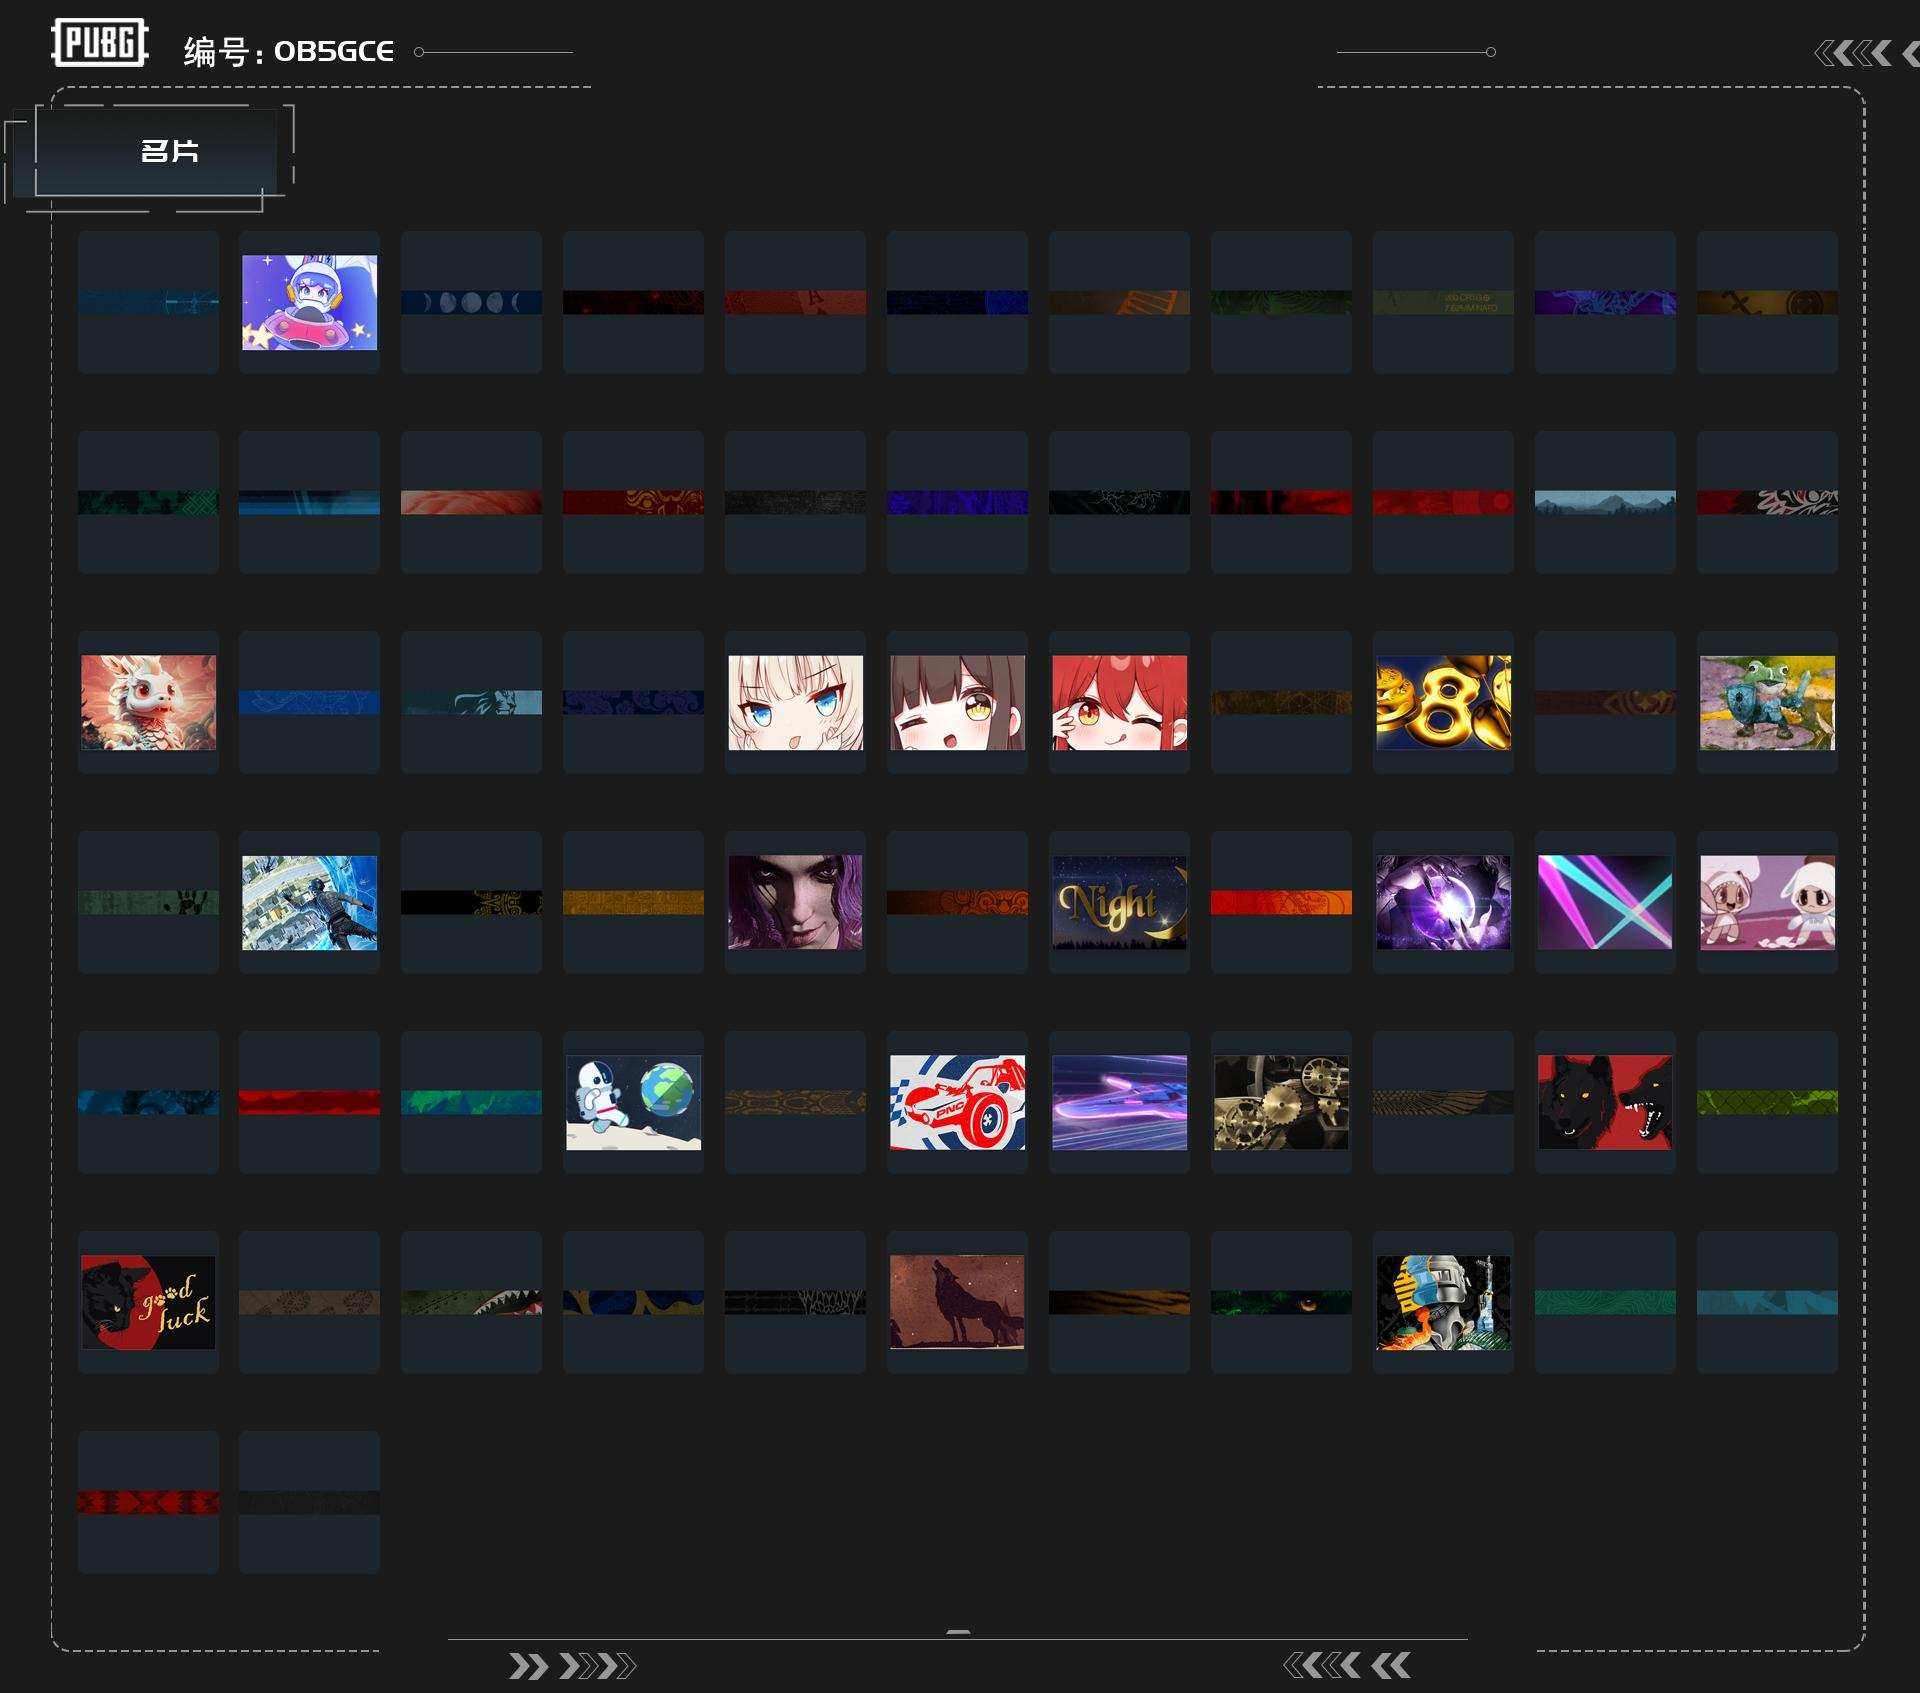
Task: Pick the golden number 8 card
Action: pyautogui.click(x=1443, y=703)
